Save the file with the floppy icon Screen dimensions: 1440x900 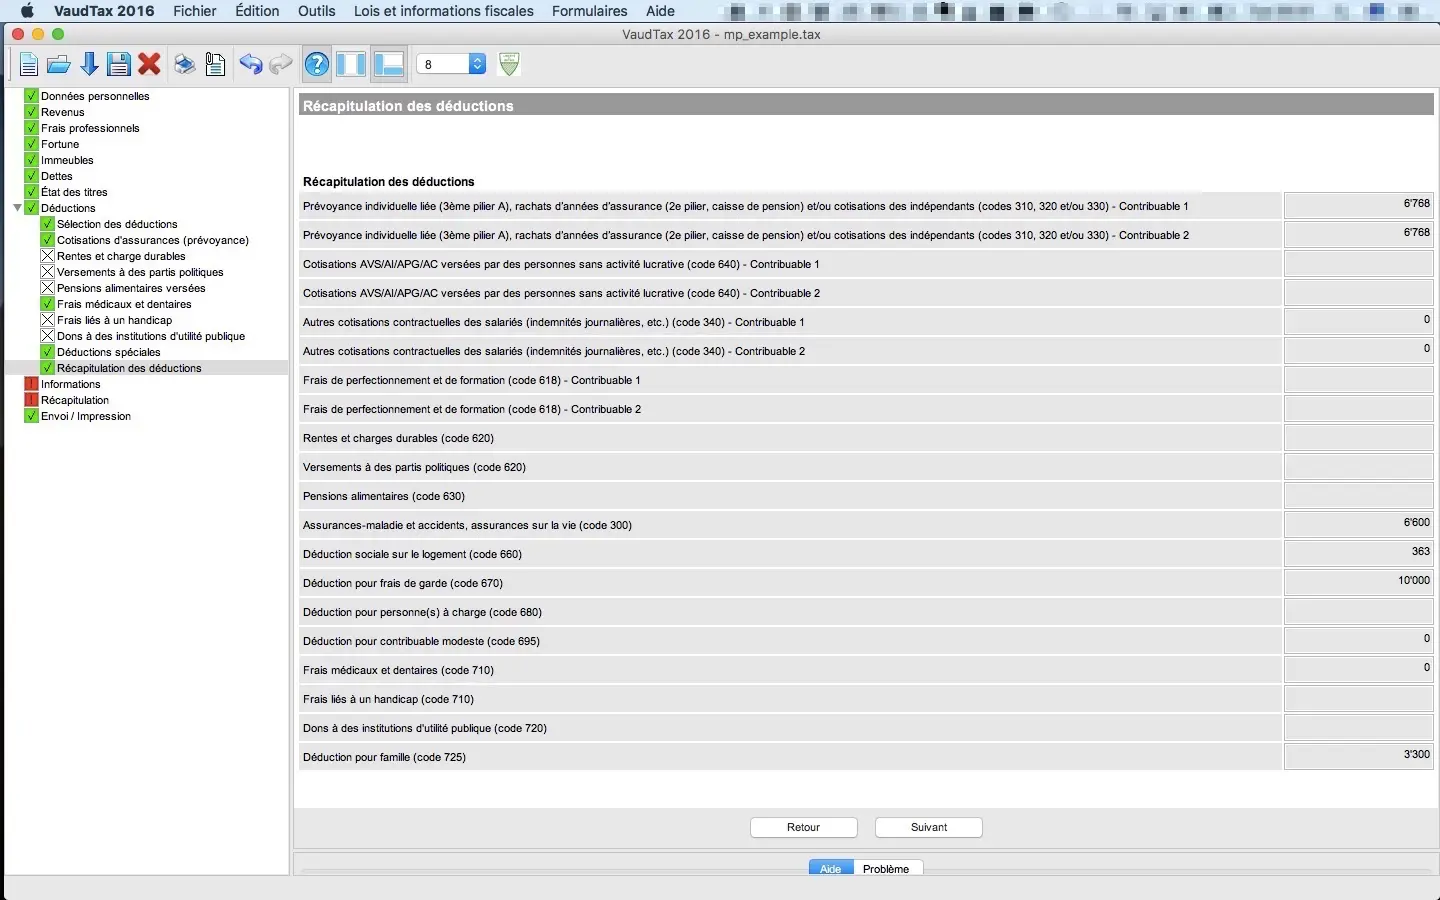click(119, 65)
